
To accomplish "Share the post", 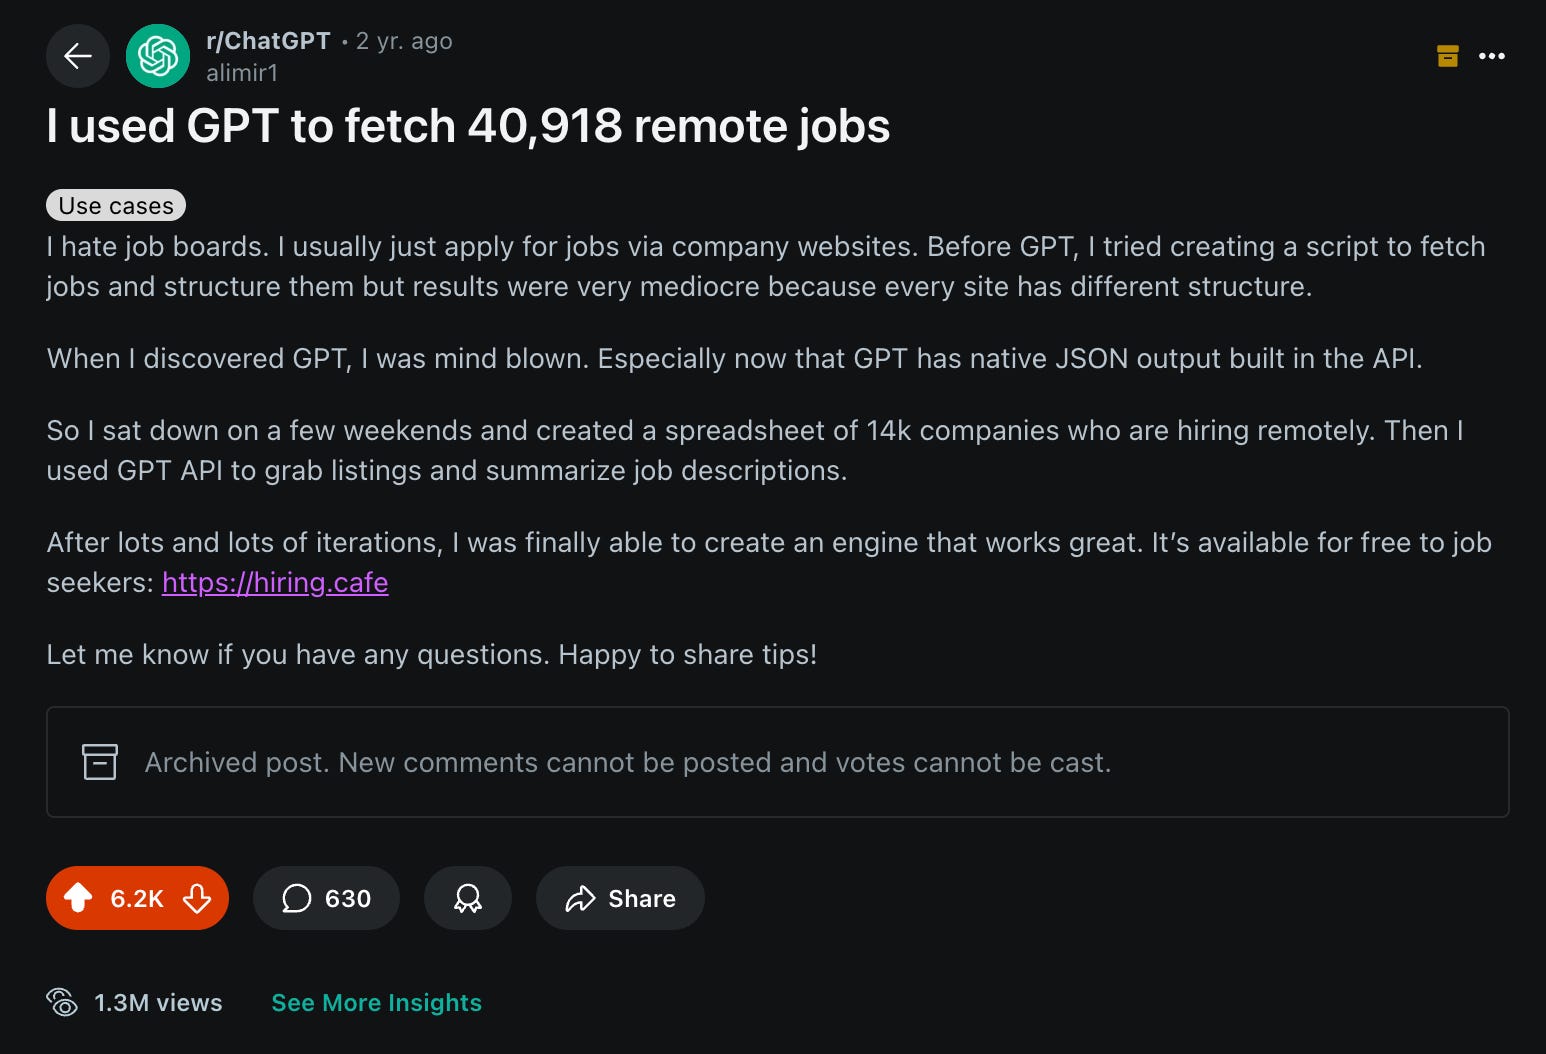I will pos(620,898).
